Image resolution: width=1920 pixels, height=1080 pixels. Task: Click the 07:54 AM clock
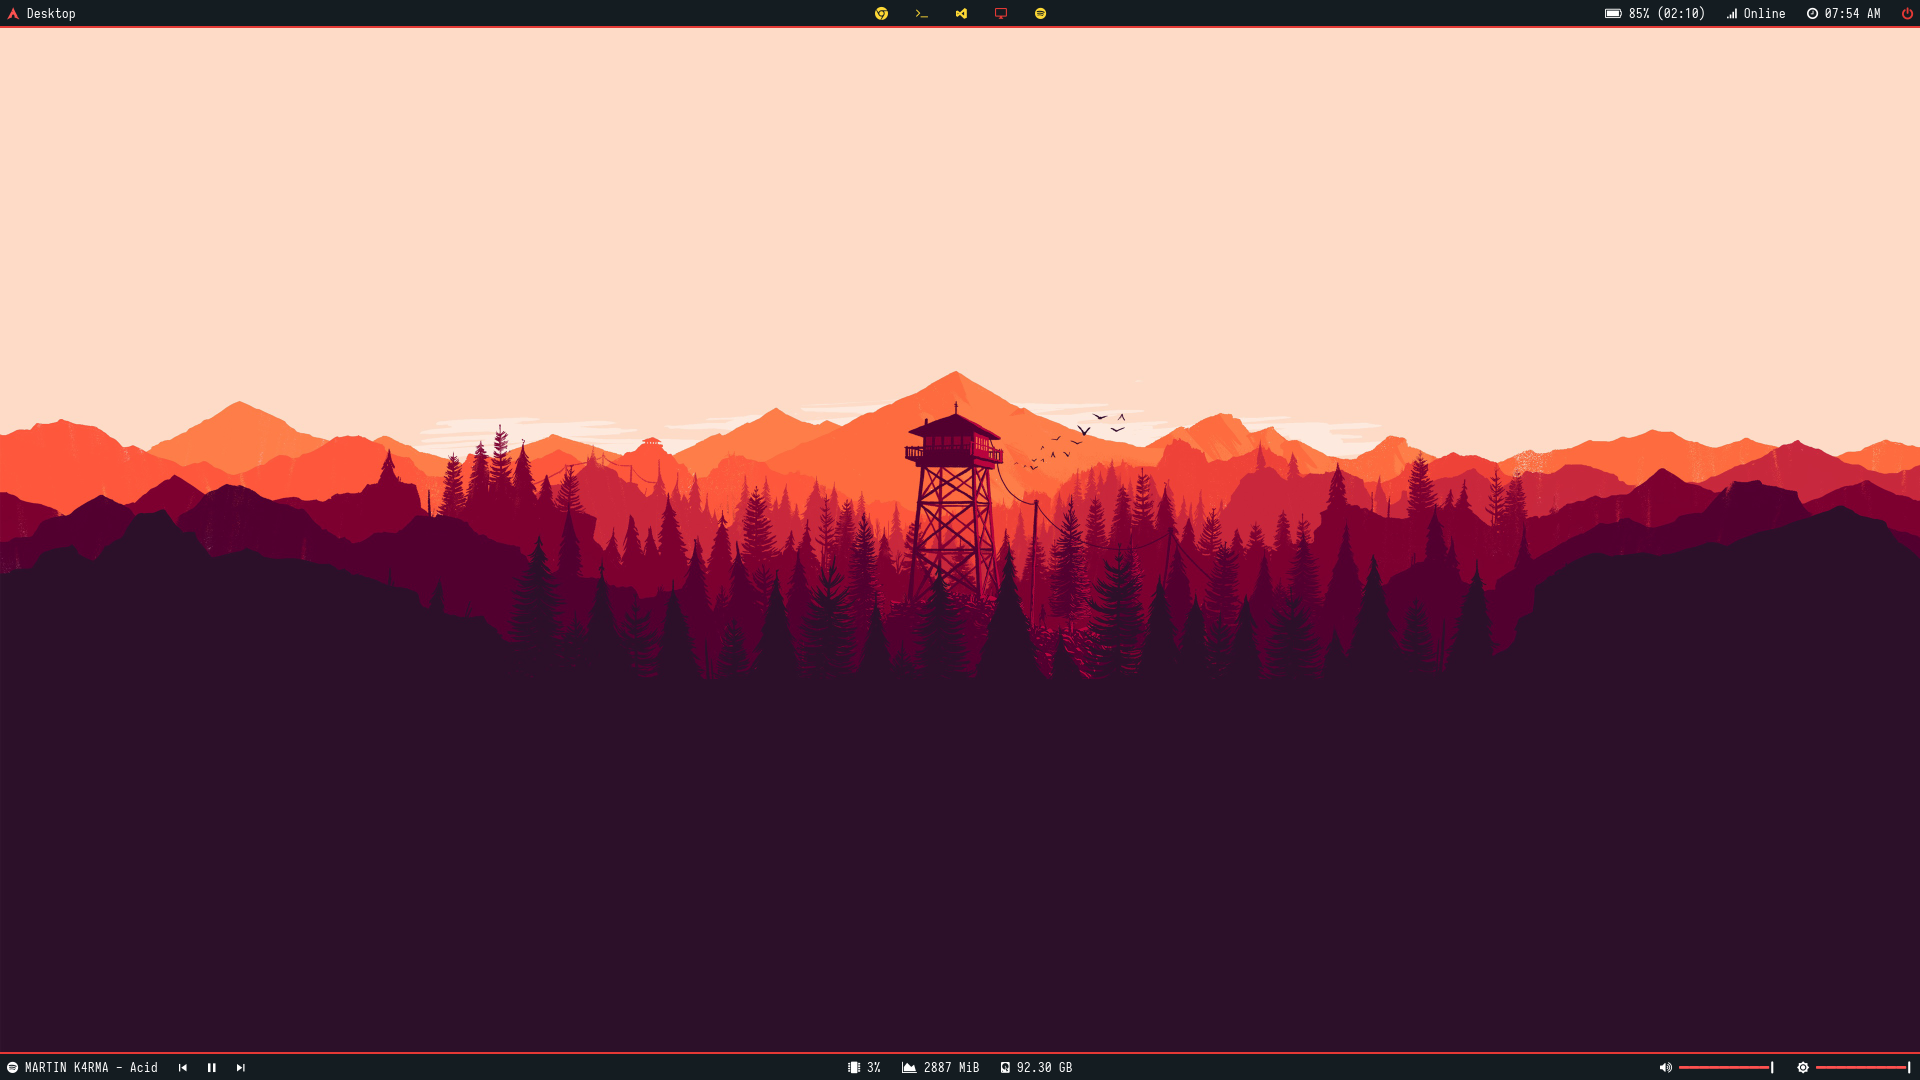coord(1843,14)
